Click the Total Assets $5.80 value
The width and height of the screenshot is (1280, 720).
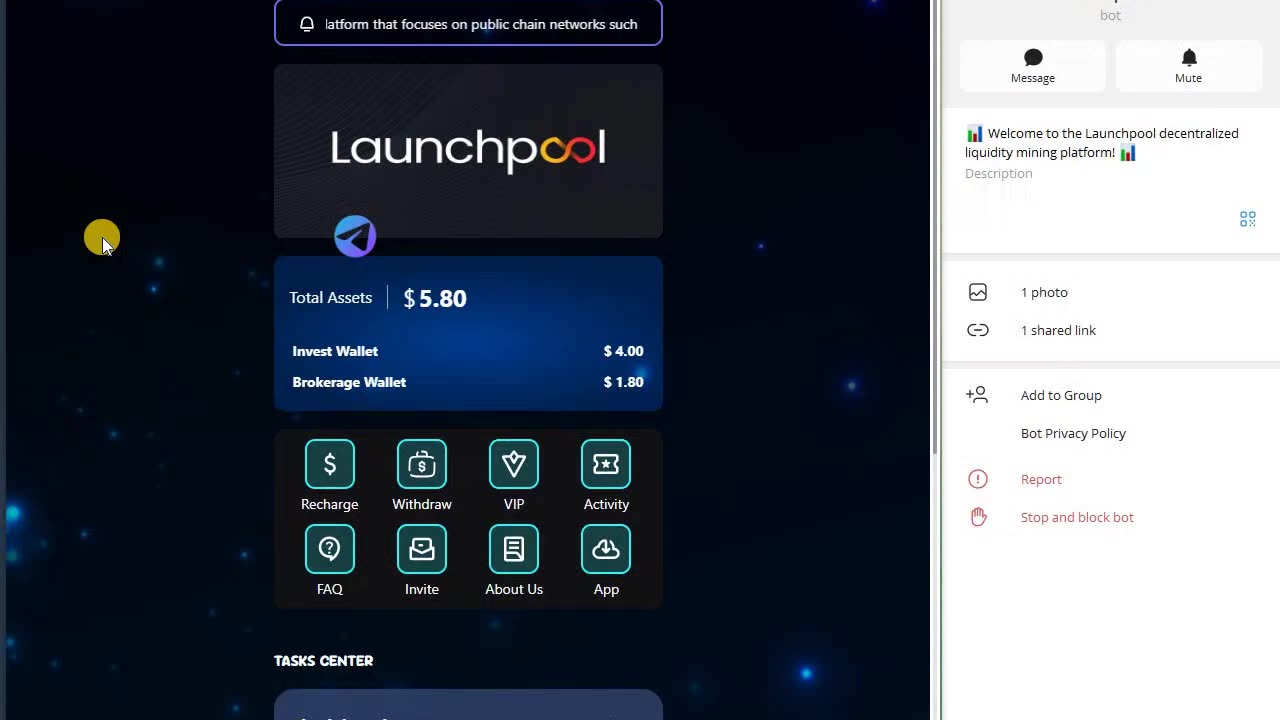pyautogui.click(x=435, y=298)
